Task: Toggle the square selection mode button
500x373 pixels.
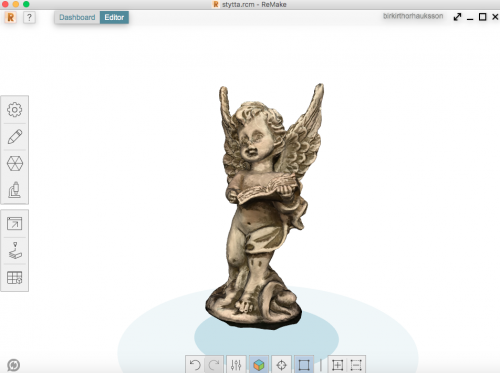Action: [304, 365]
